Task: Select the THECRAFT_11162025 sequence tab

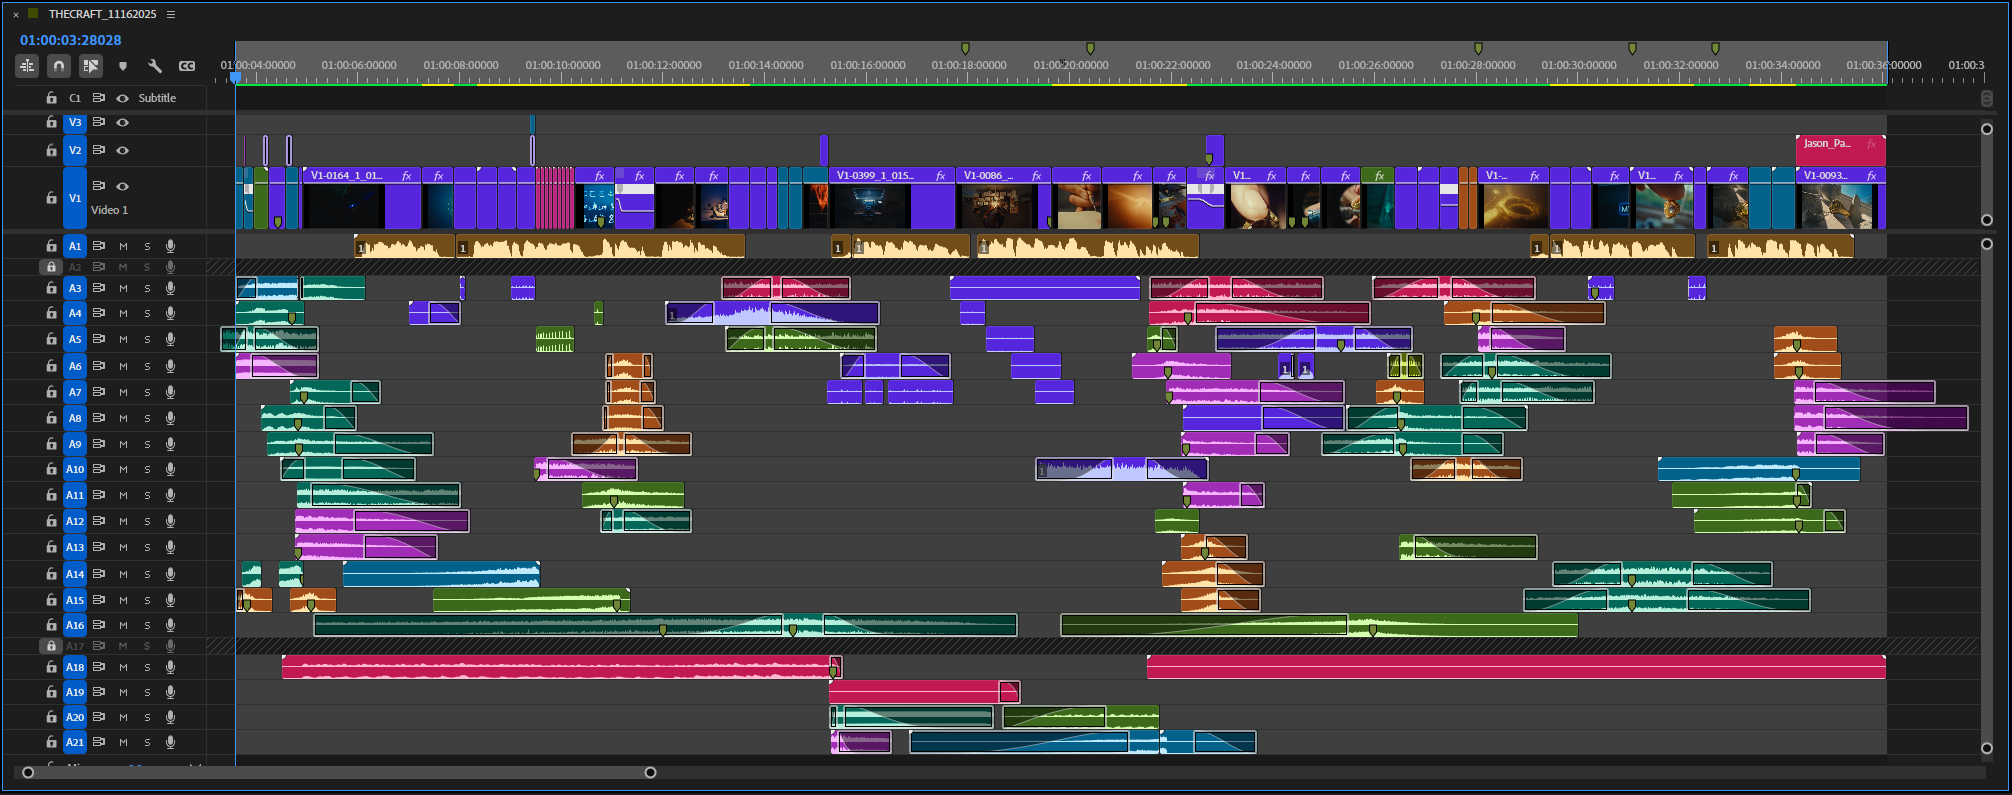Action: 102,14
